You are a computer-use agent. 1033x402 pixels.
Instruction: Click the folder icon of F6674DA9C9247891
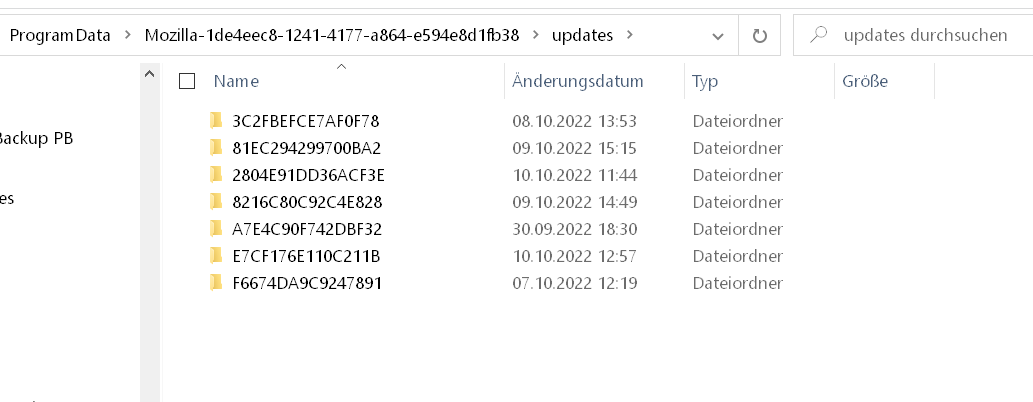tap(215, 283)
